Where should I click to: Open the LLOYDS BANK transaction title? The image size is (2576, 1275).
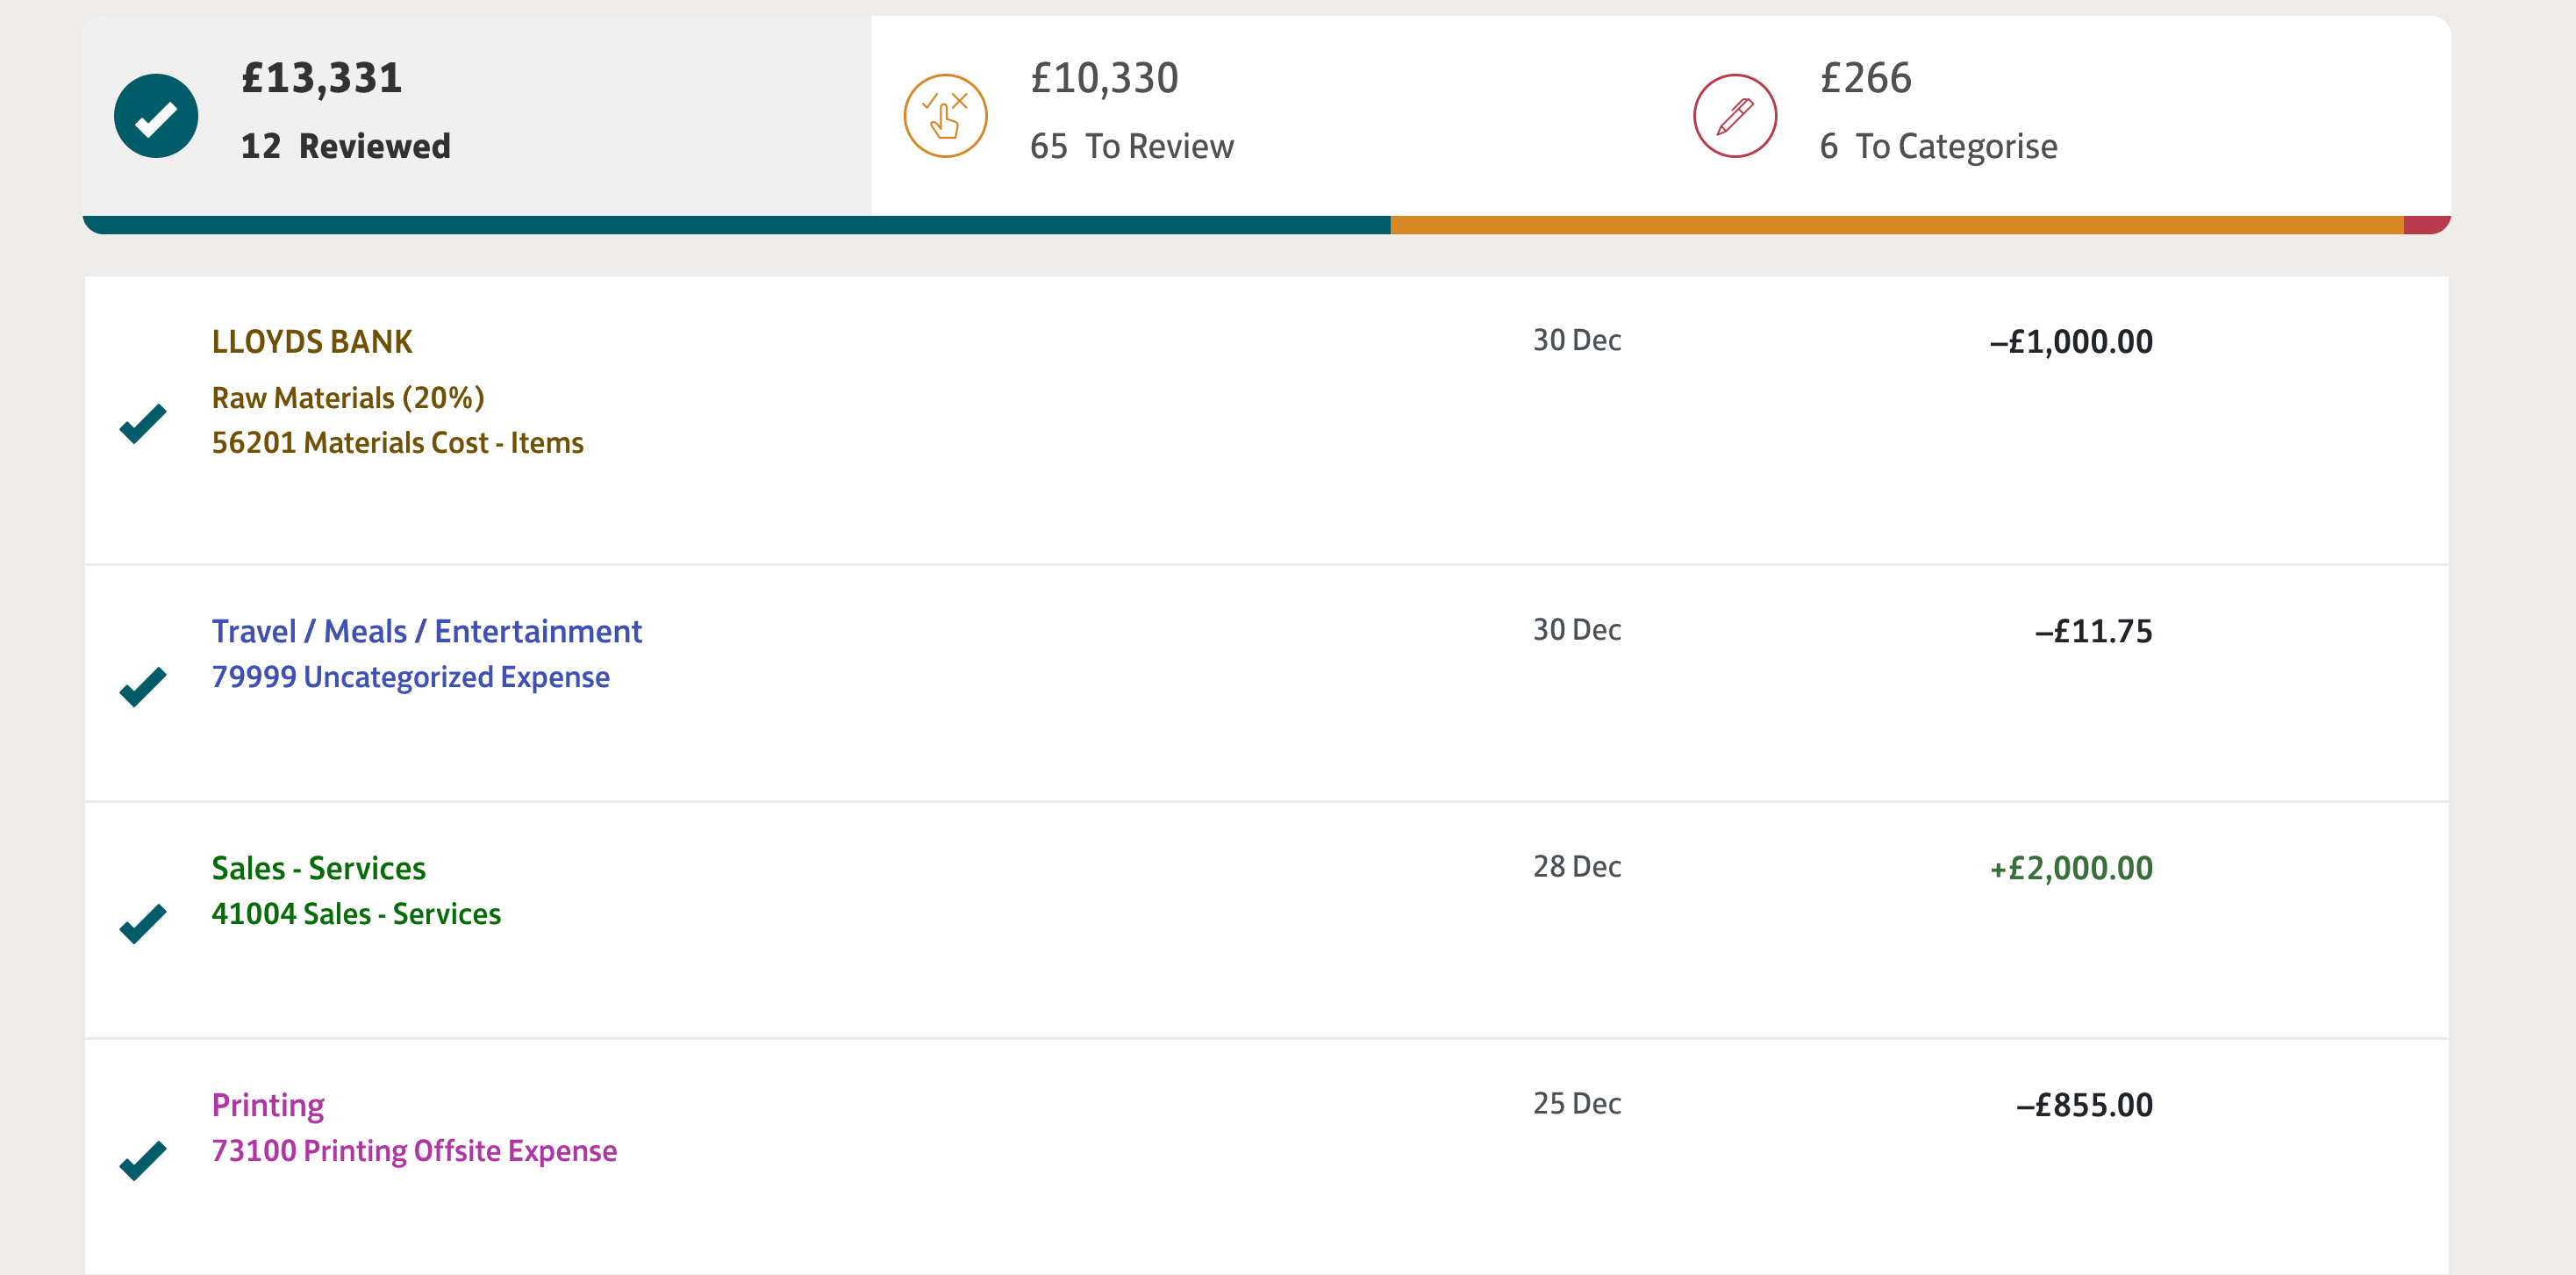click(x=312, y=342)
